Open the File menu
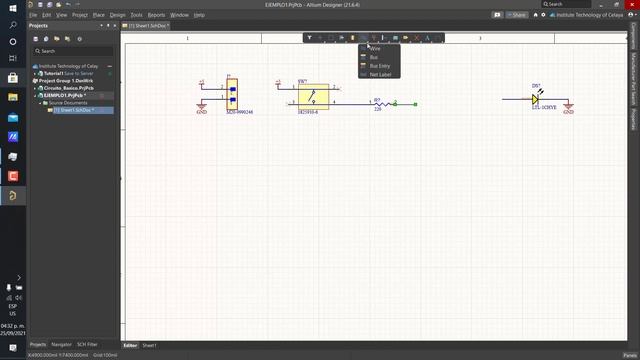 coord(33,15)
